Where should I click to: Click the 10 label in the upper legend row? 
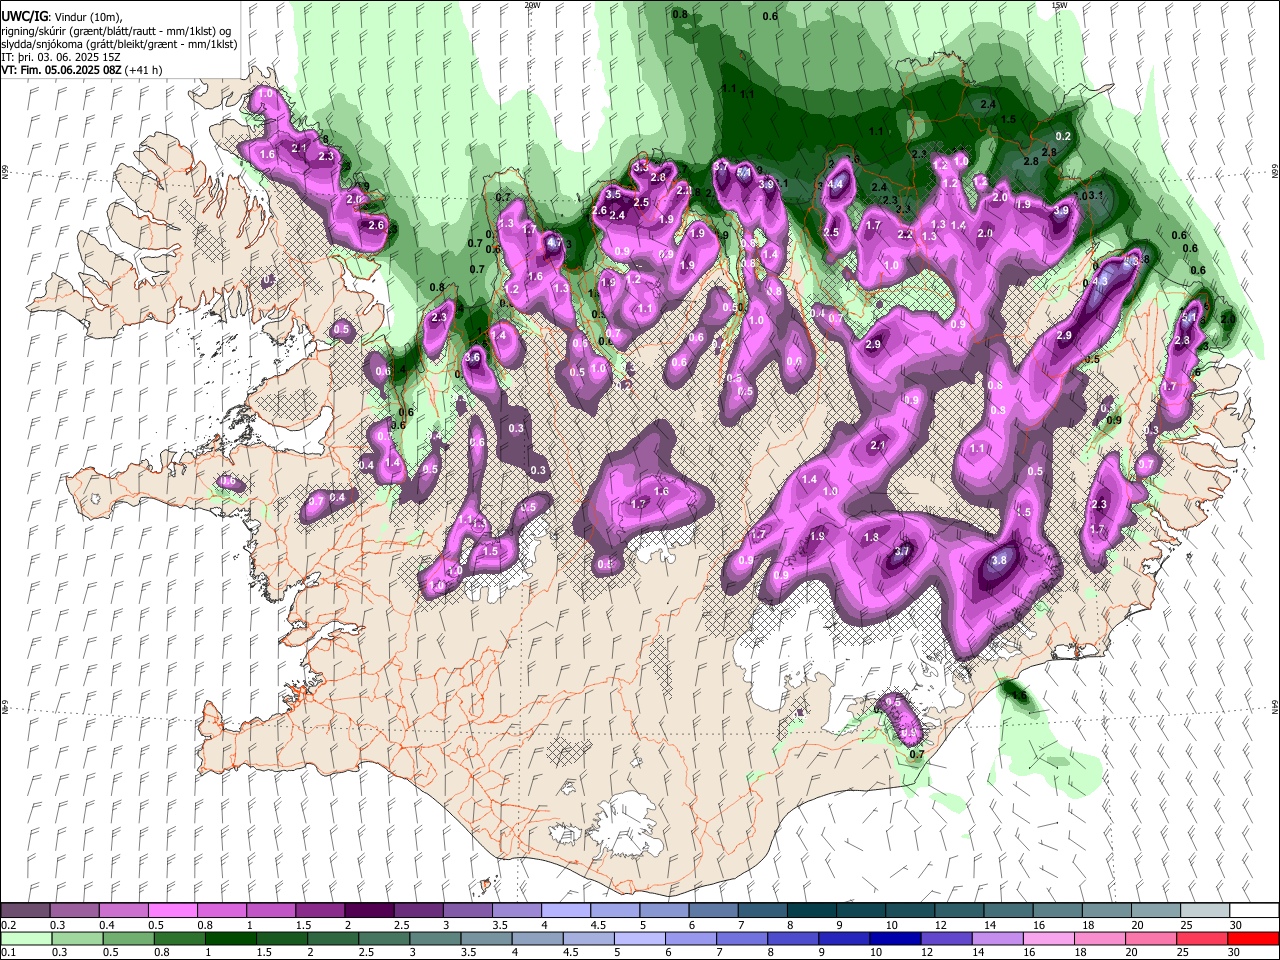[891, 925]
